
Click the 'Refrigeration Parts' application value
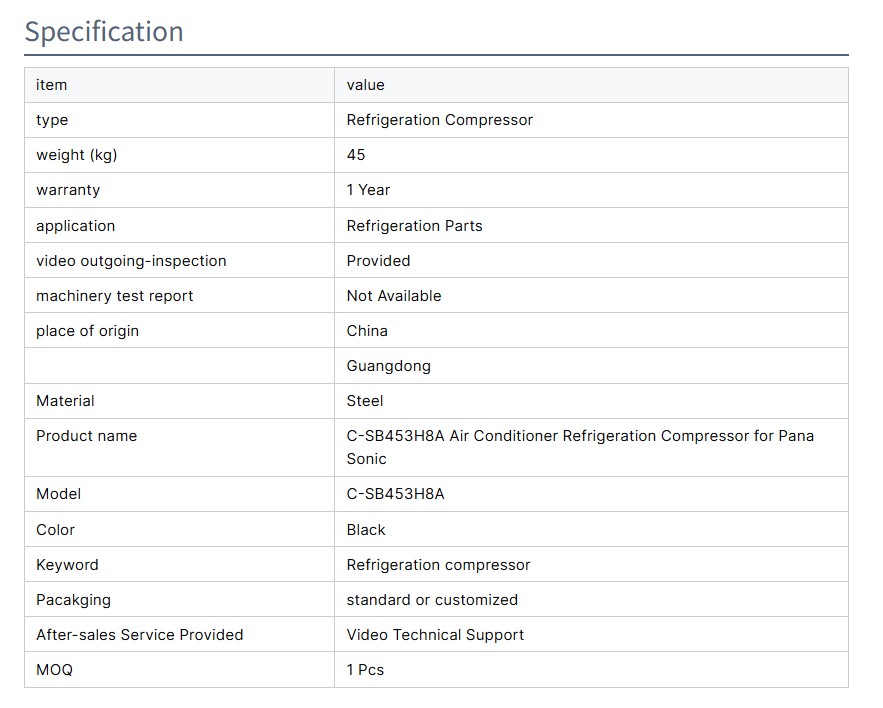(x=414, y=226)
